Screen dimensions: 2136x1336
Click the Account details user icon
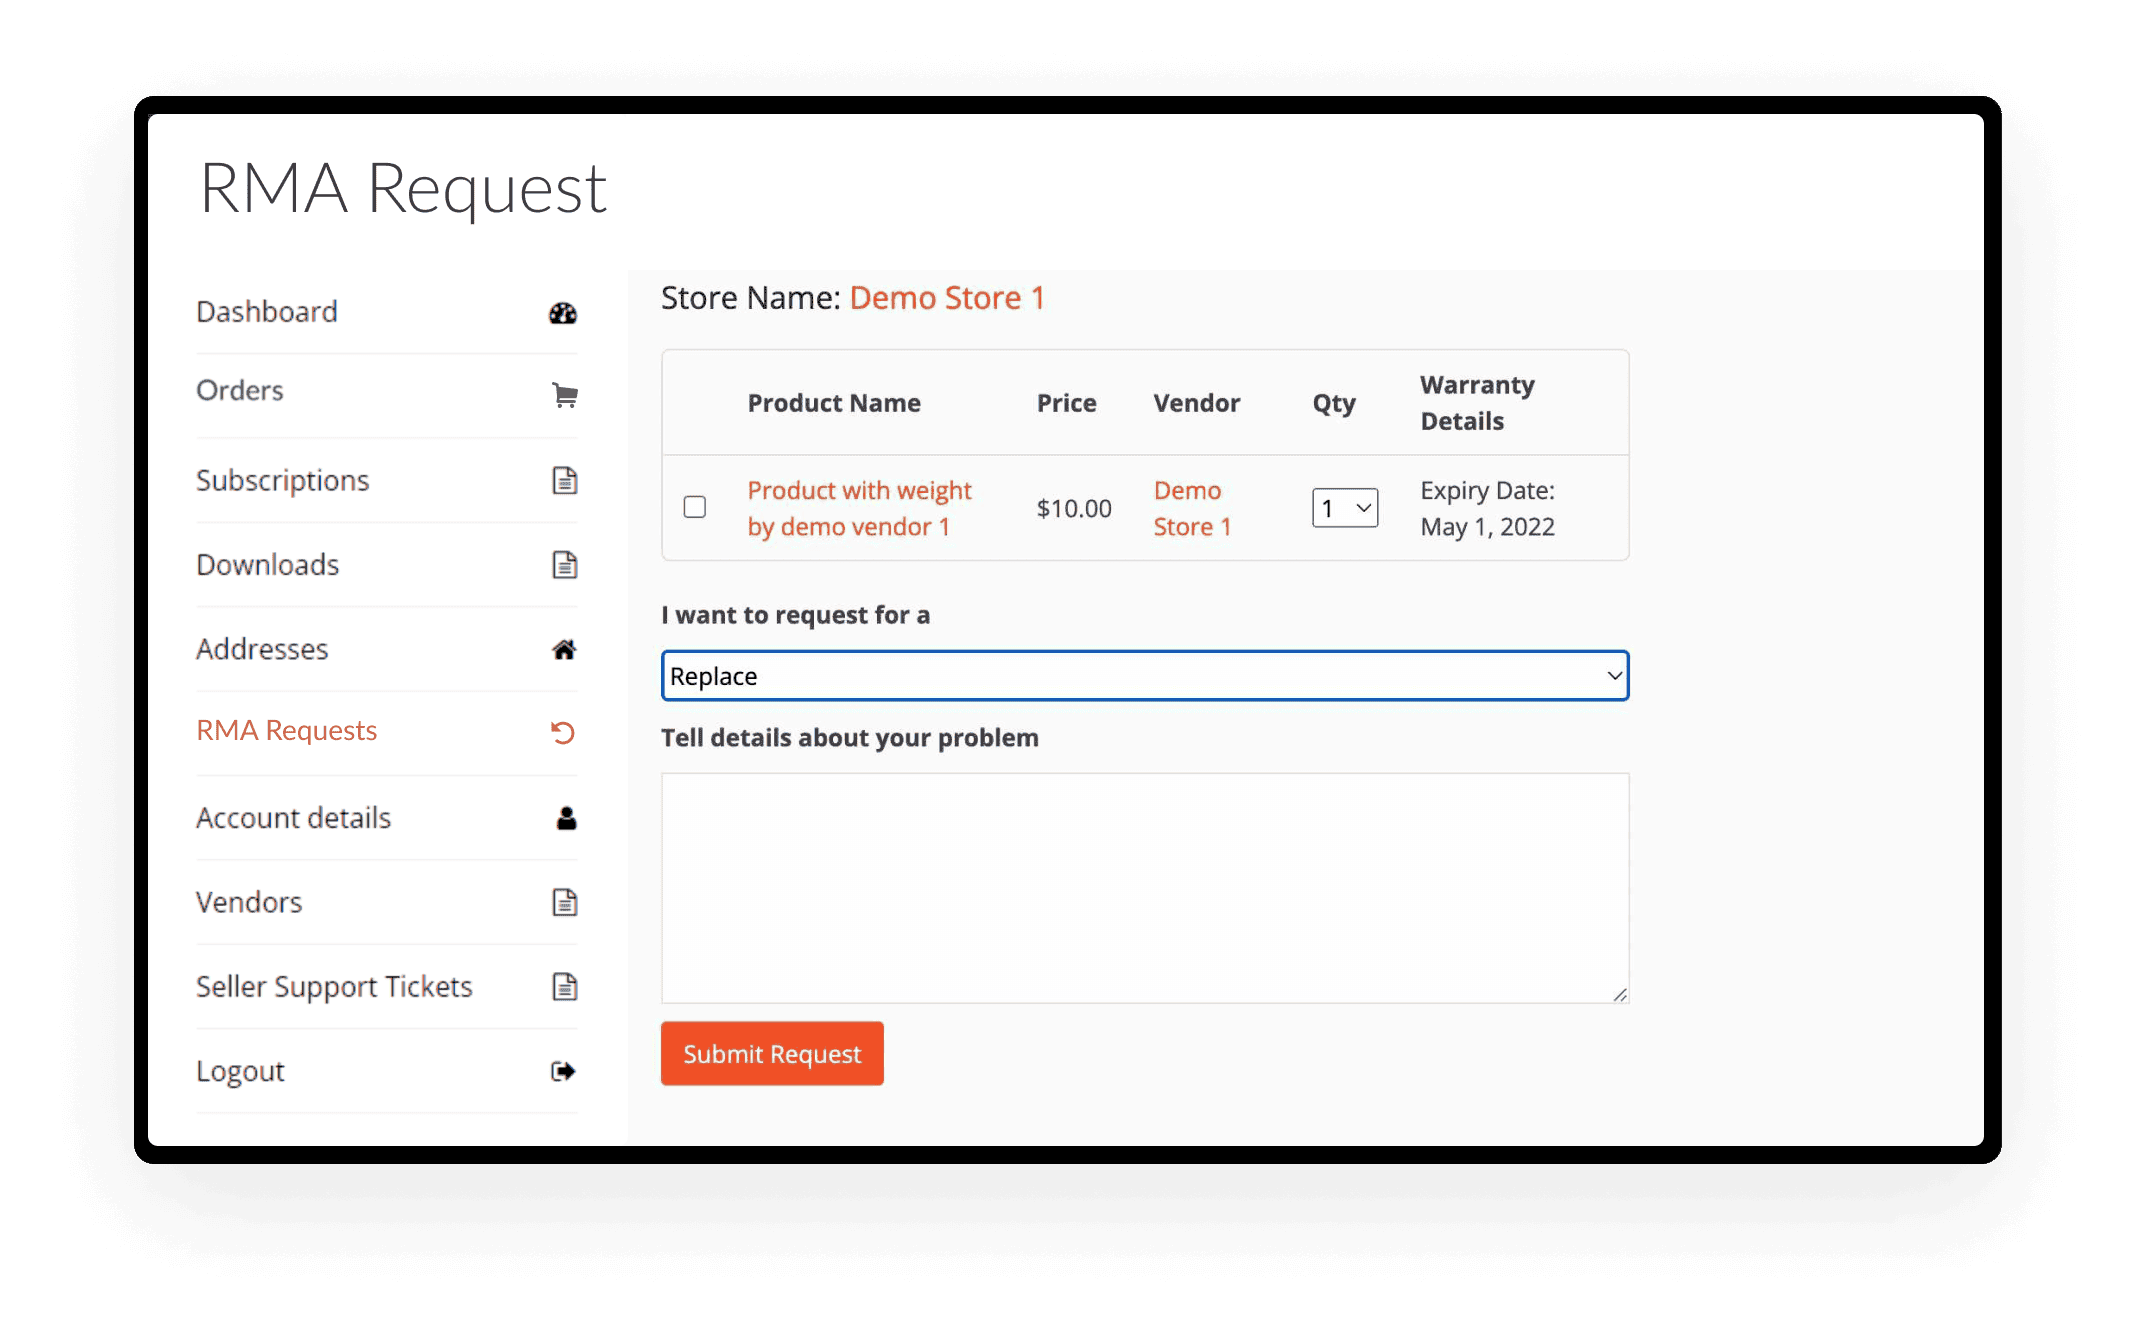(x=566, y=819)
